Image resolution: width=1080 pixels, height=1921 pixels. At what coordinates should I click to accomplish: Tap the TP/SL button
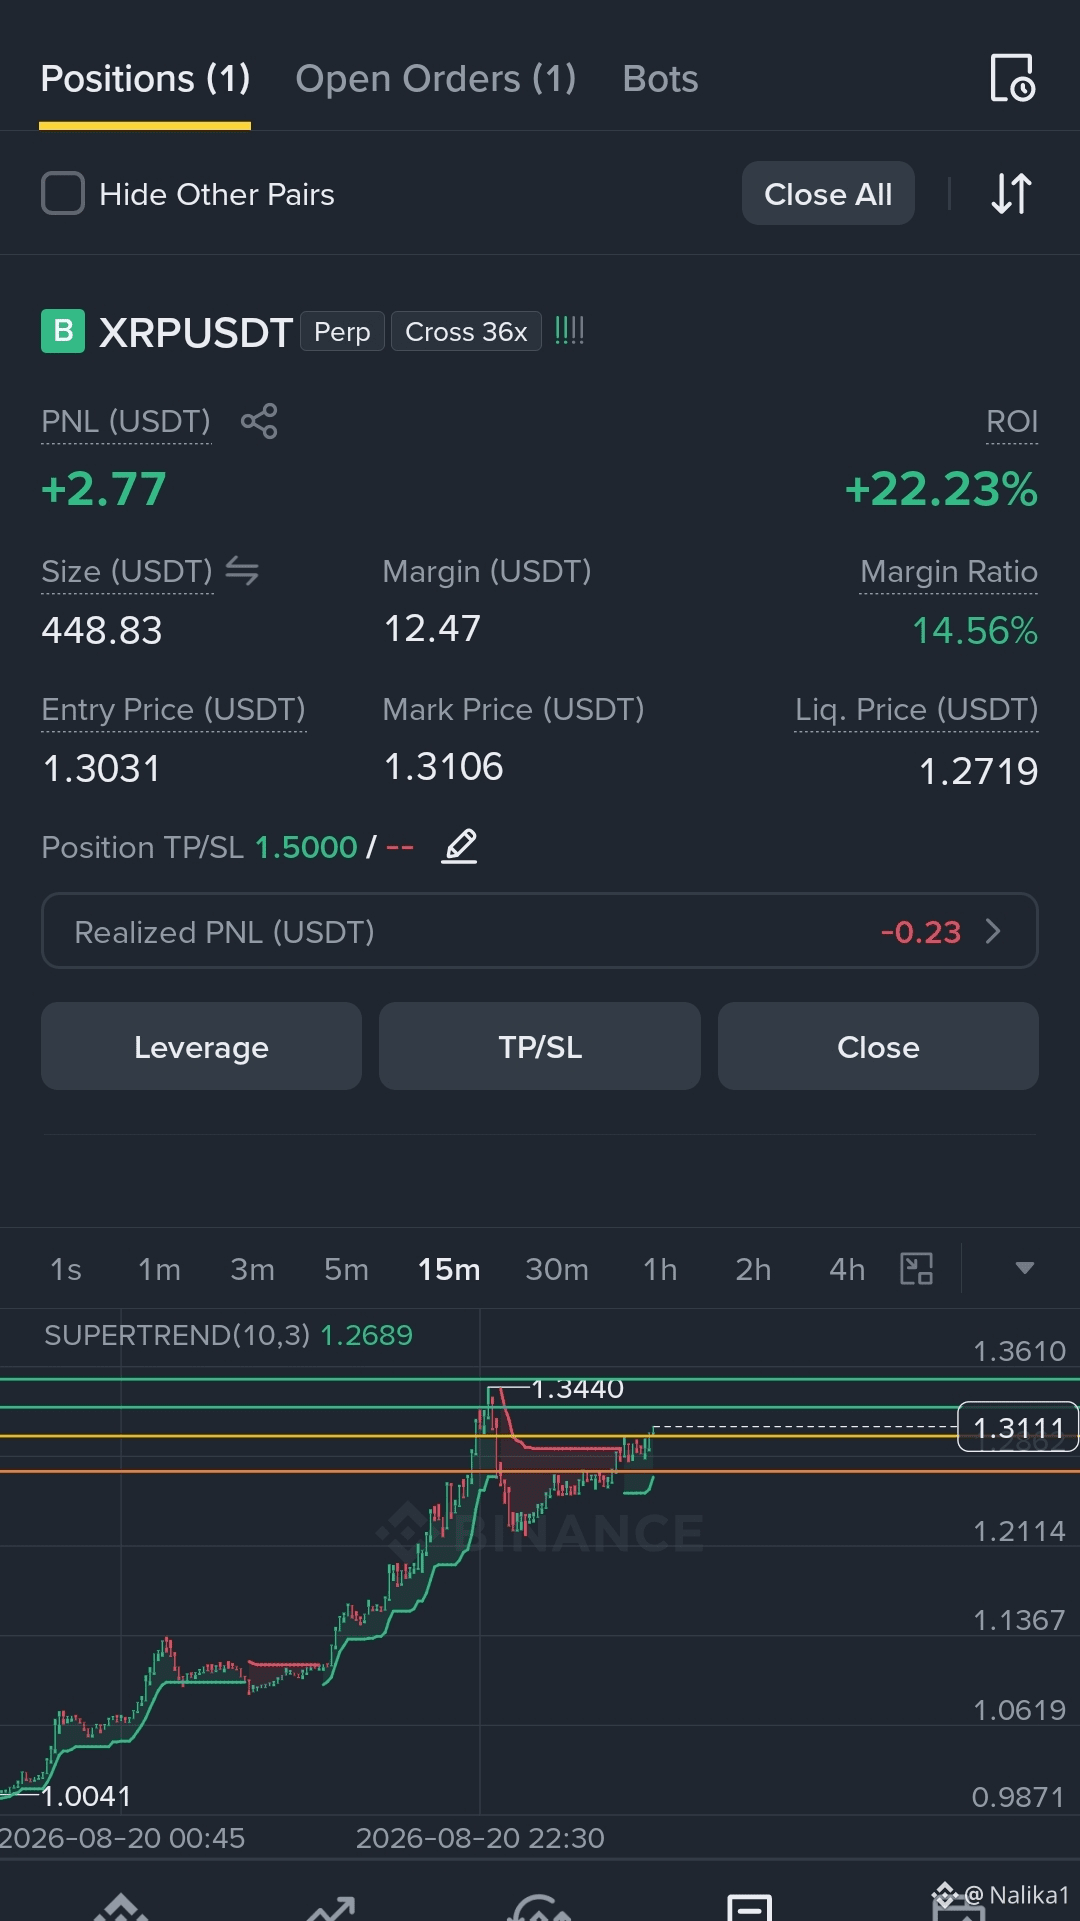tap(540, 1046)
